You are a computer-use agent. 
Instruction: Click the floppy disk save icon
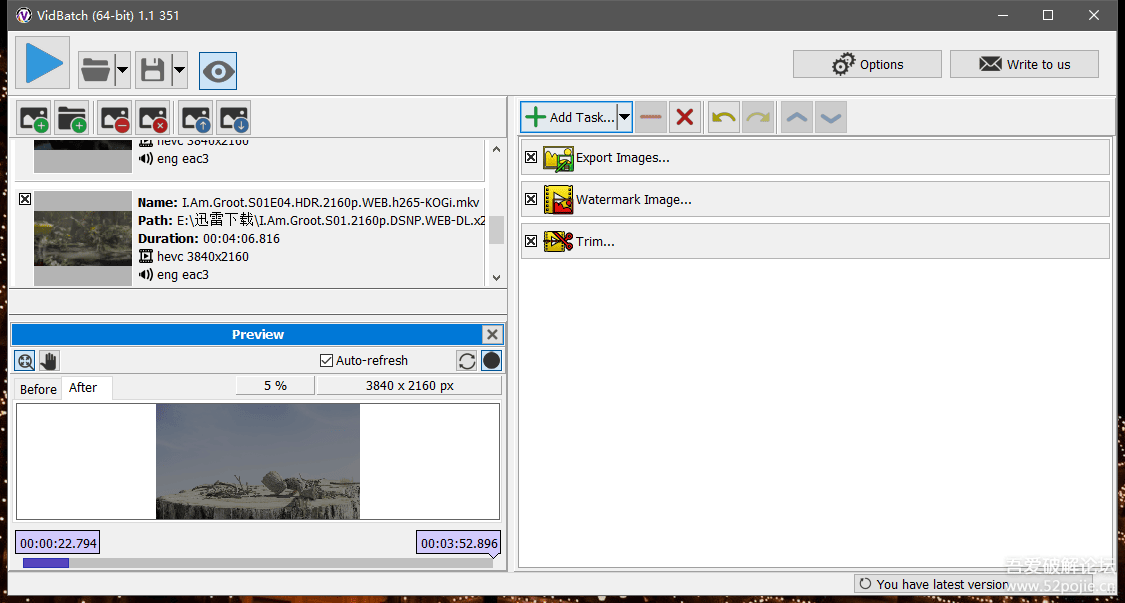[x=153, y=70]
